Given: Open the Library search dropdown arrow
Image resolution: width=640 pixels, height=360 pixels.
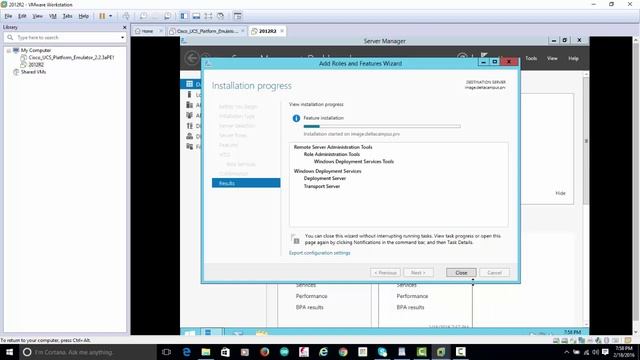Looking at the screenshot, I should click(122, 38).
